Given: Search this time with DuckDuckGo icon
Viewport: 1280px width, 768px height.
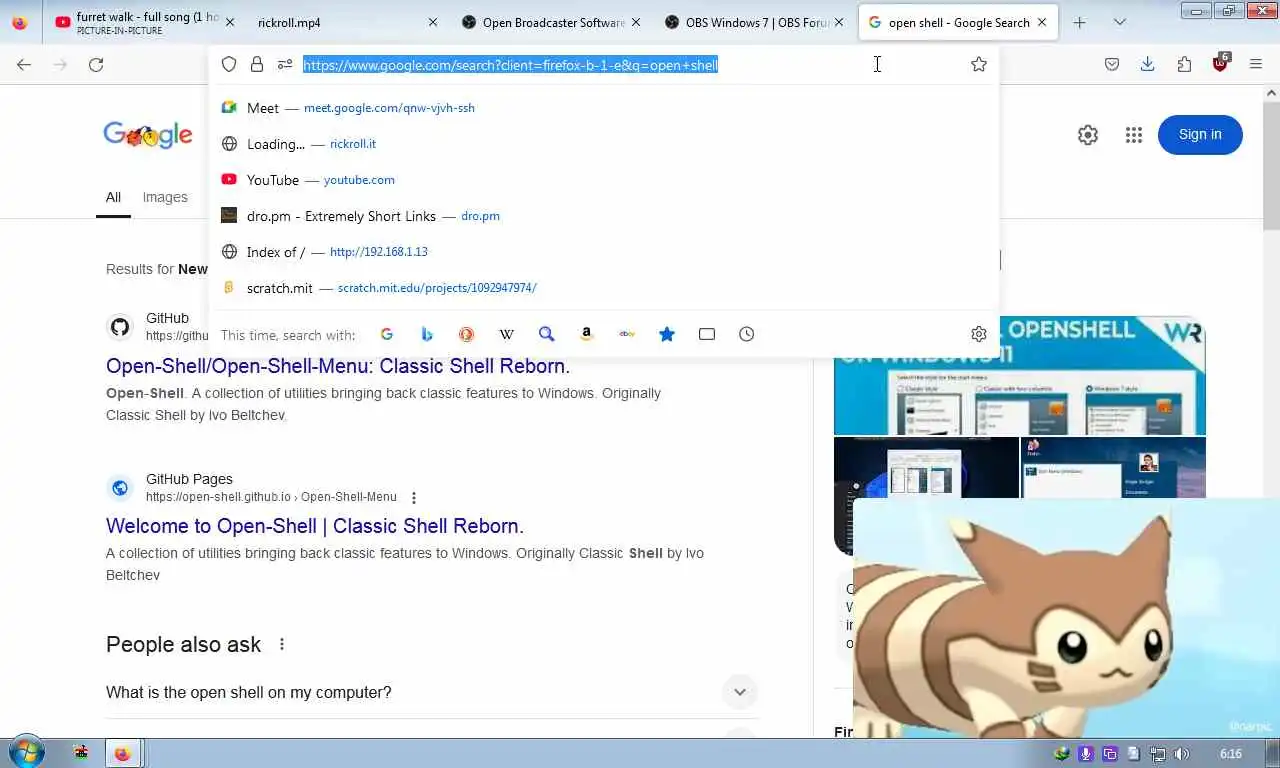Looking at the screenshot, I should coord(466,334).
